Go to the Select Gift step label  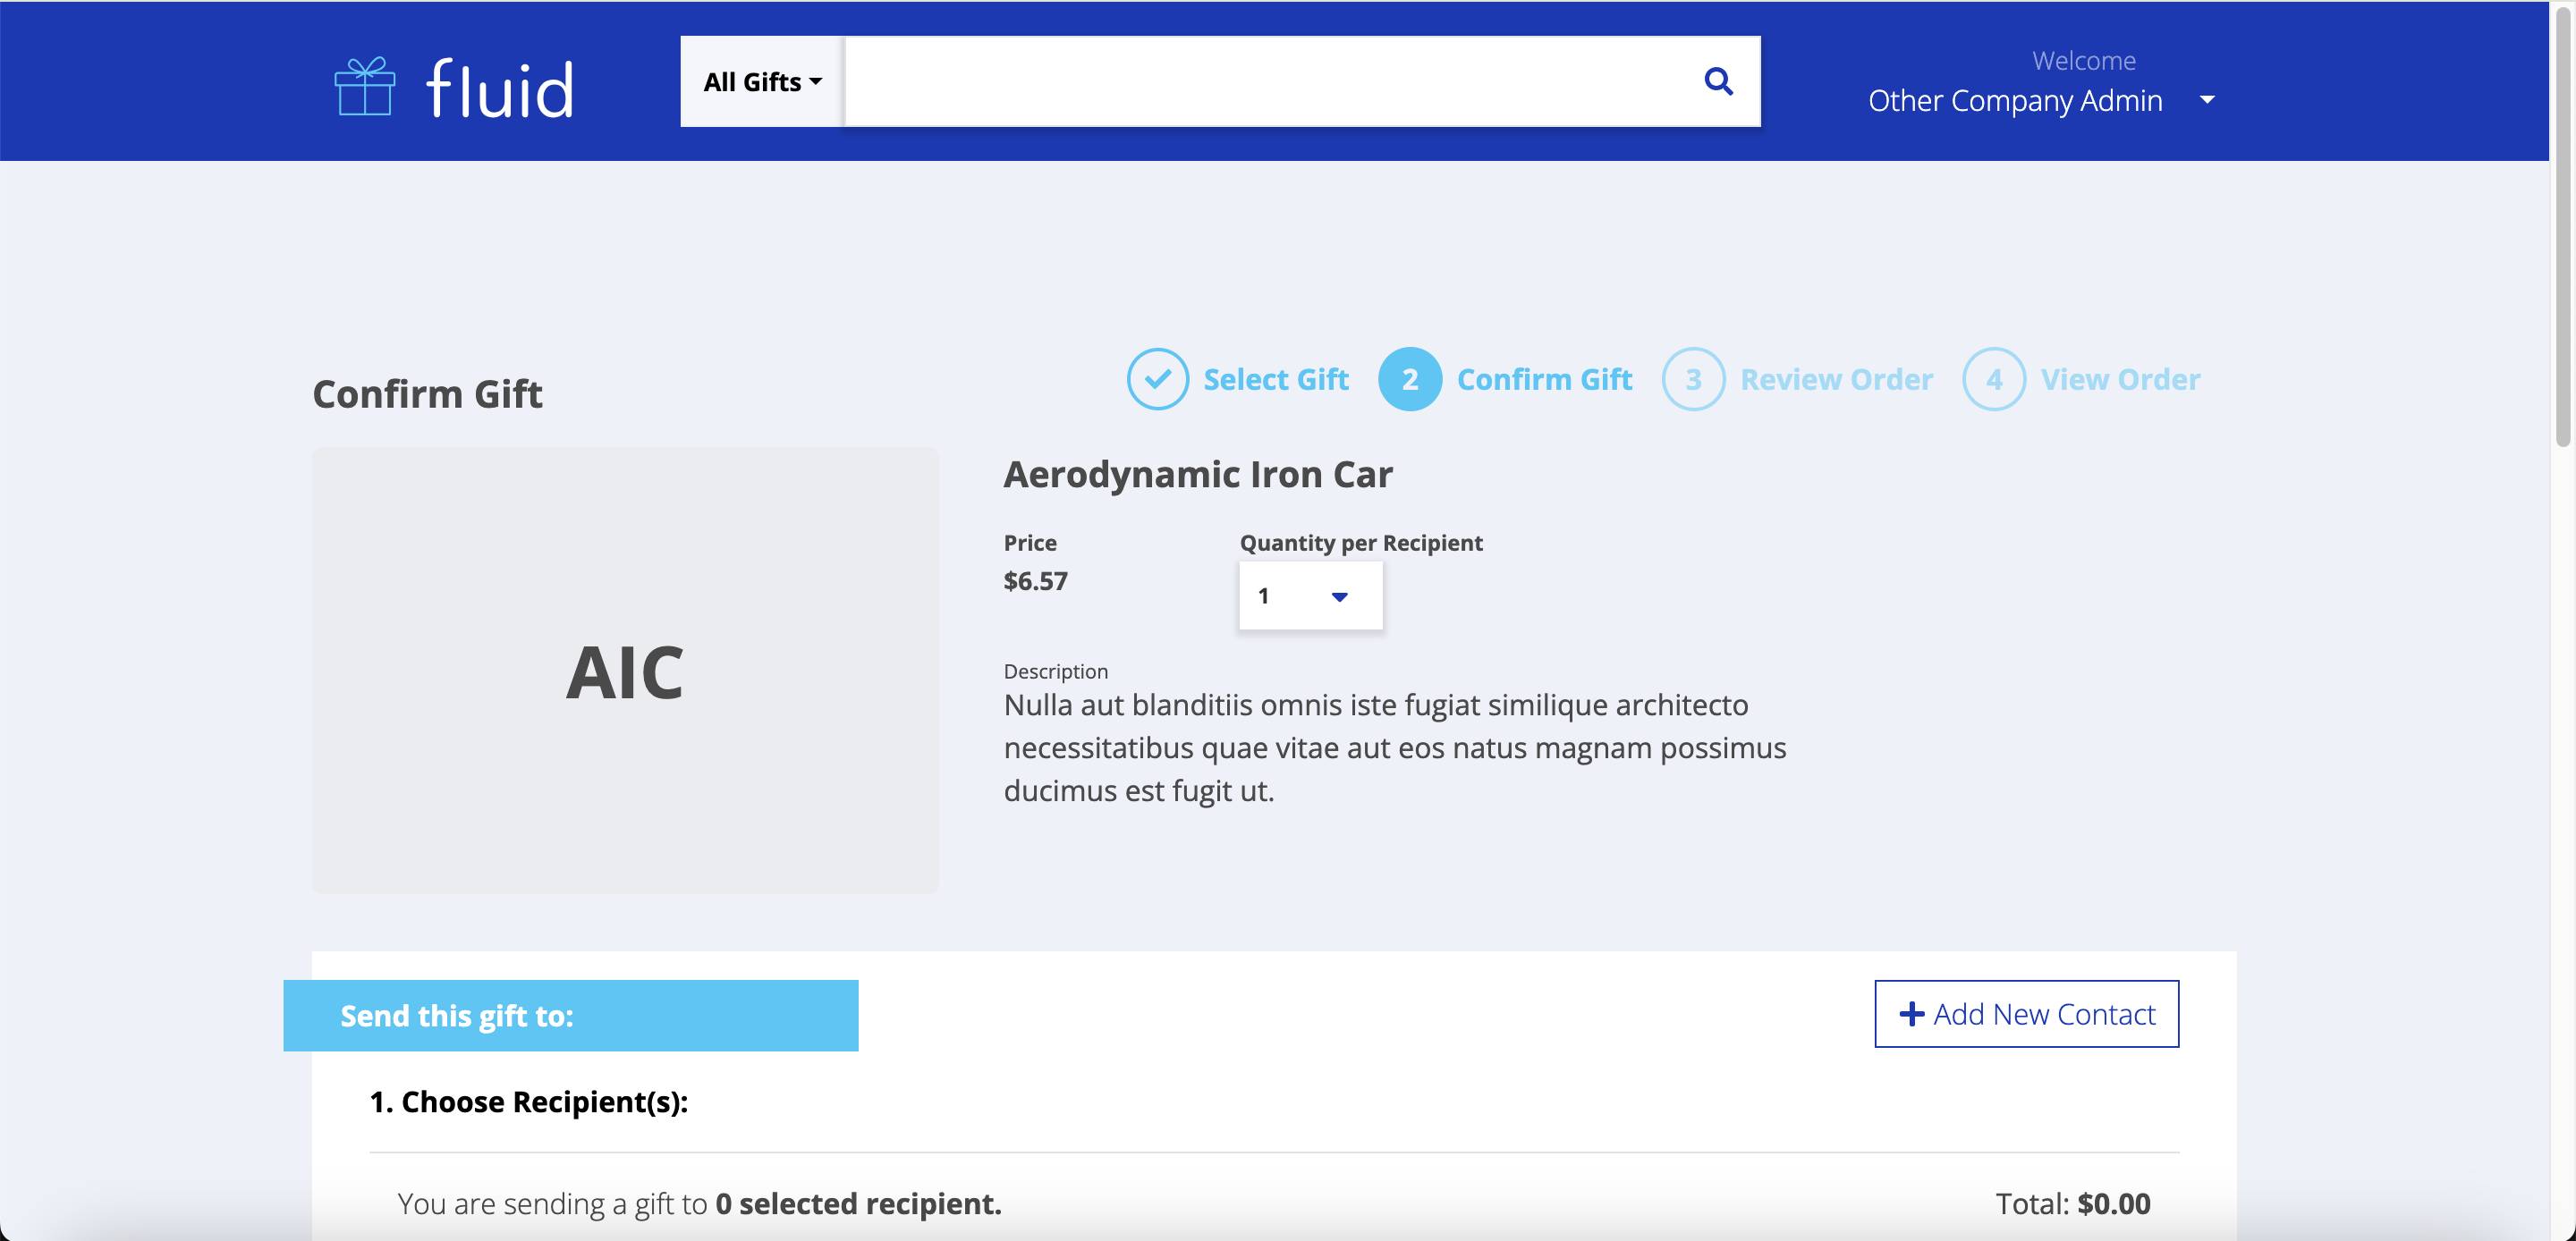(1275, 379)
